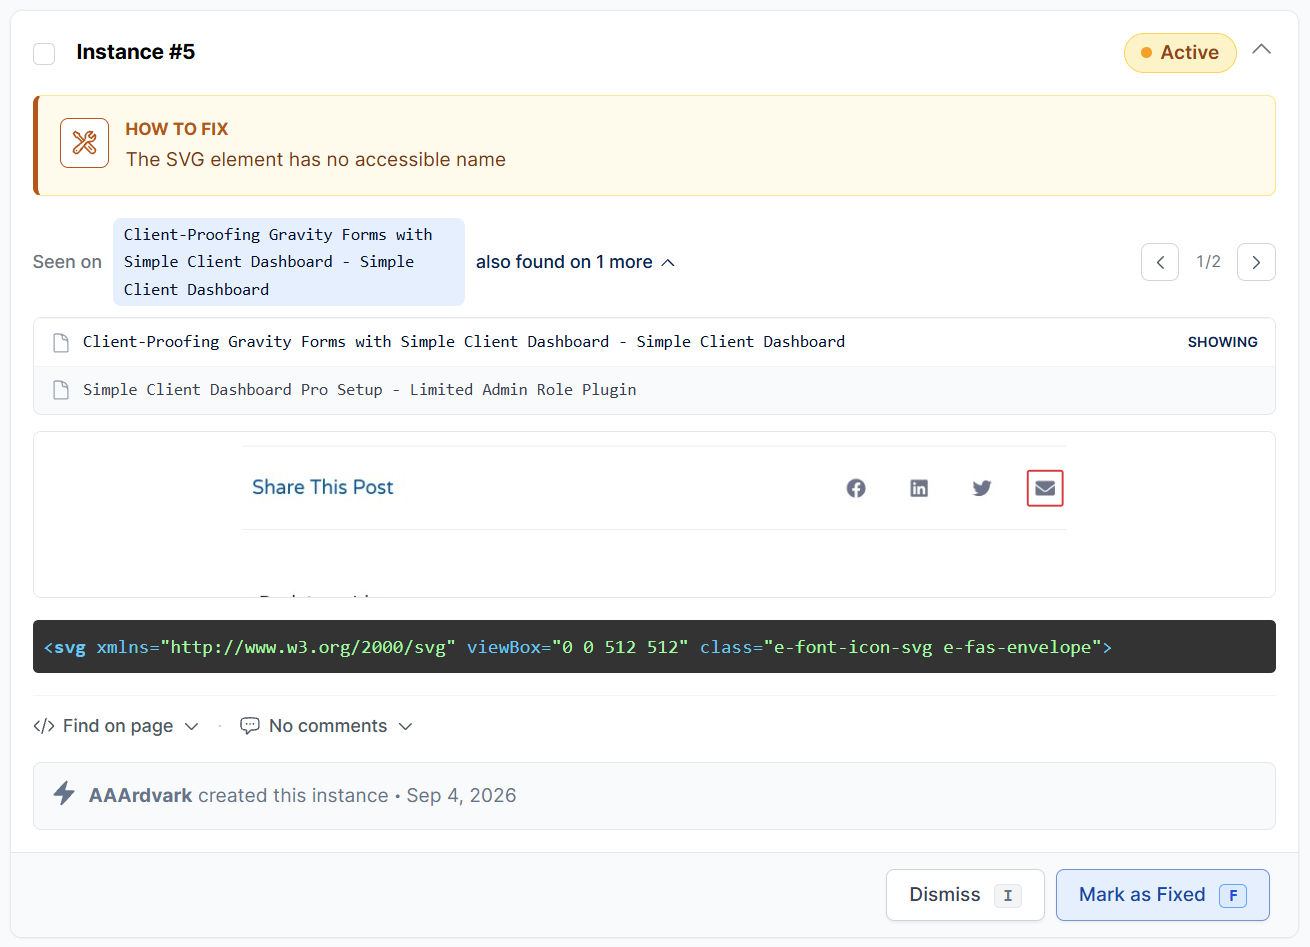The width and height of the screenshot is (1310, 947).
Task: Click the 'The SVG element has no accessible name' text
Action: point(316,160)
